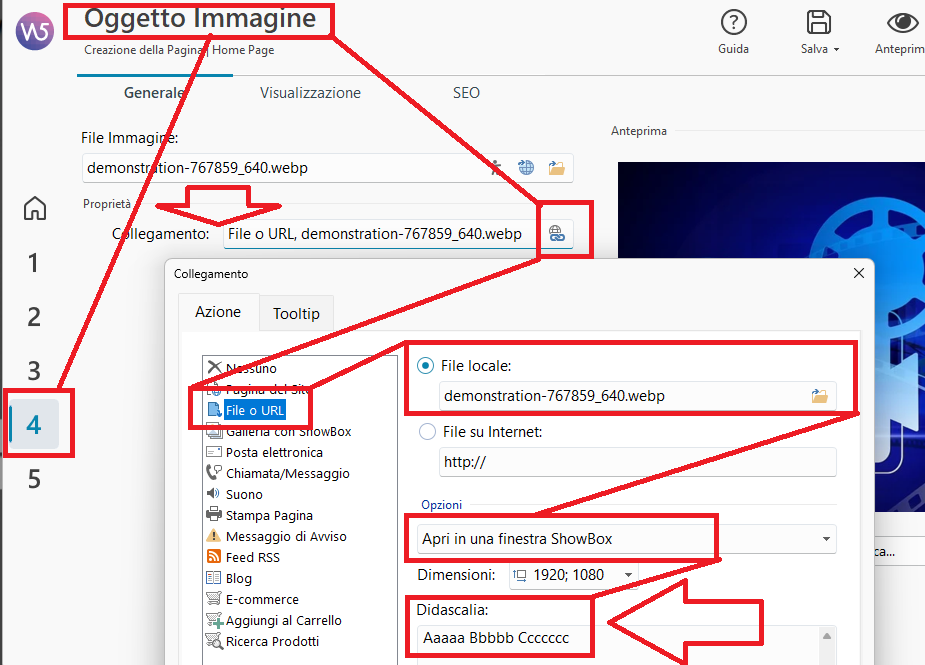The width and height of the screenshot is (925, 665).
Task: Open folder icon next to File Immagine field
Action: click(556, 168)
